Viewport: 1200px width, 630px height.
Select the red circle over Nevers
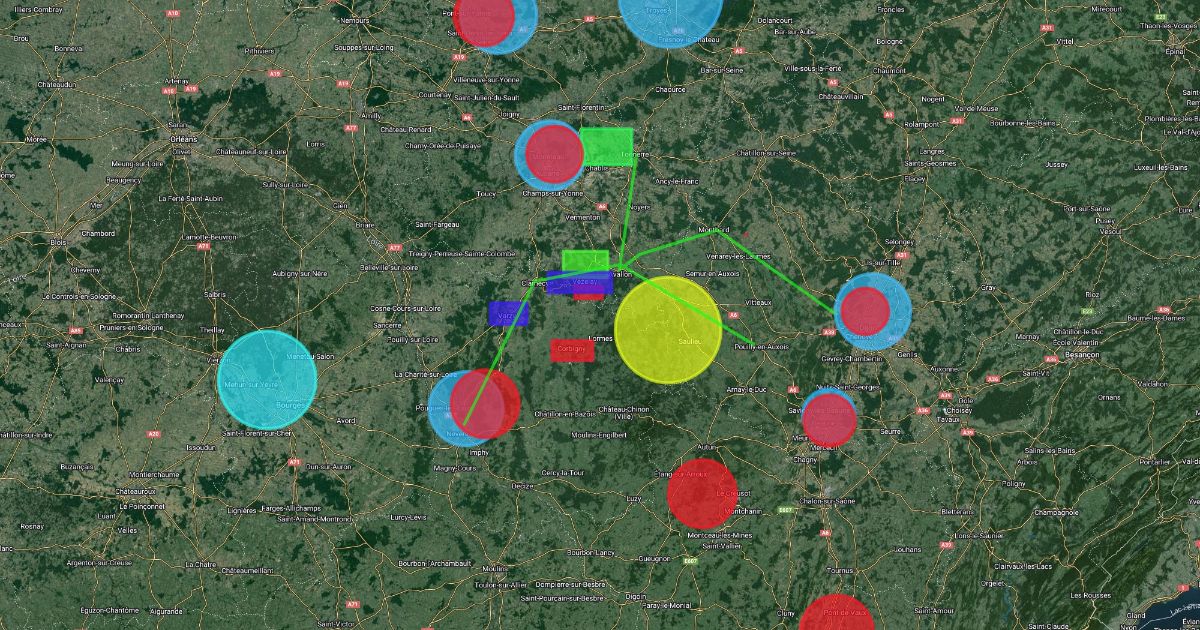(x=484, y=404)
